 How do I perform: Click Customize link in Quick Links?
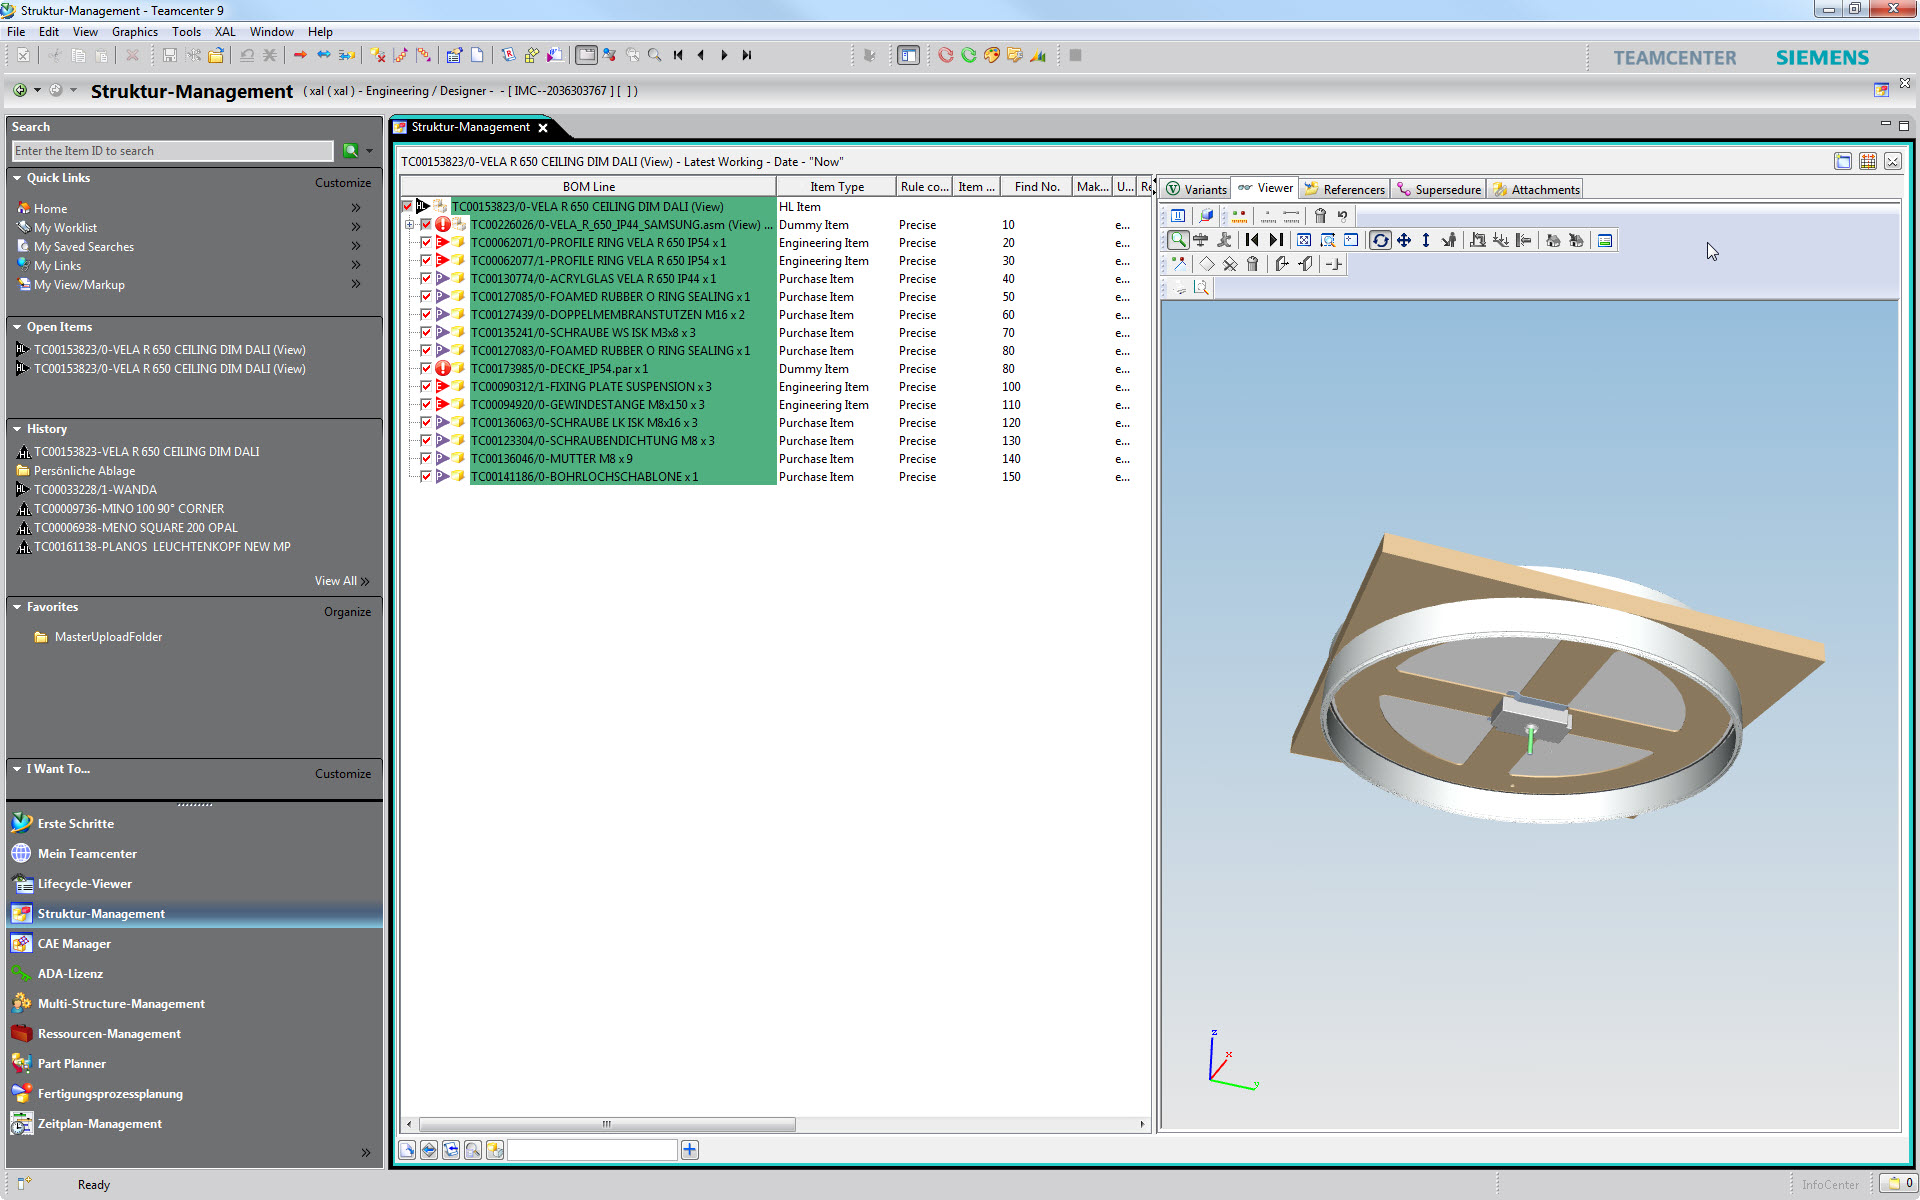(x=343, y=183)
